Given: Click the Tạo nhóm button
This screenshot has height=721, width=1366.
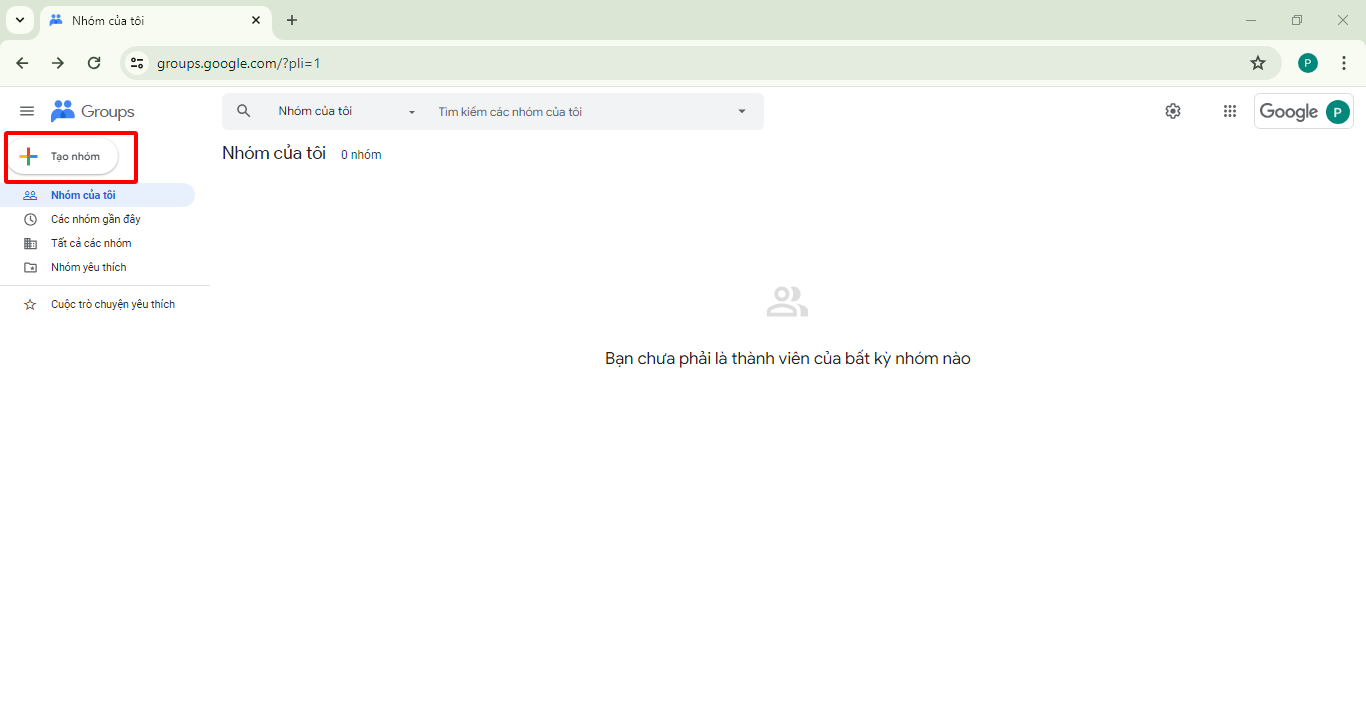Looking at the screenshot, I should tap(63, 156).
